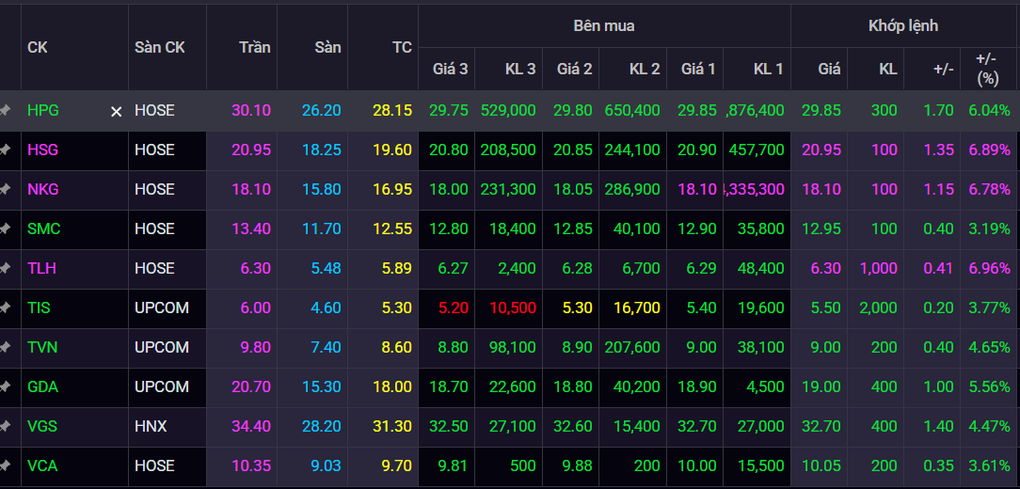Click the Giá 3 column header

(450, 68)
